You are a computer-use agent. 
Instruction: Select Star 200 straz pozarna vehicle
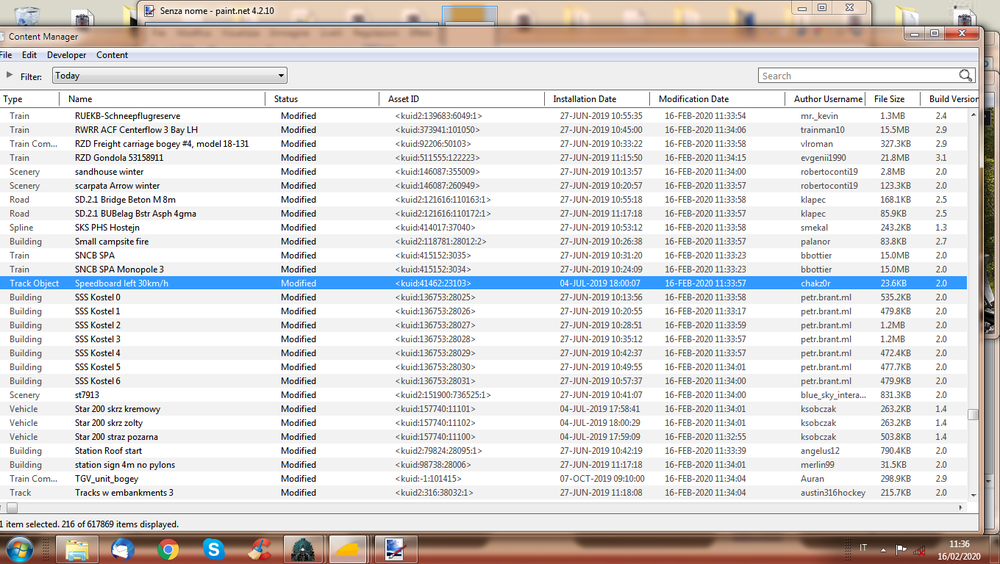point(483,437)
